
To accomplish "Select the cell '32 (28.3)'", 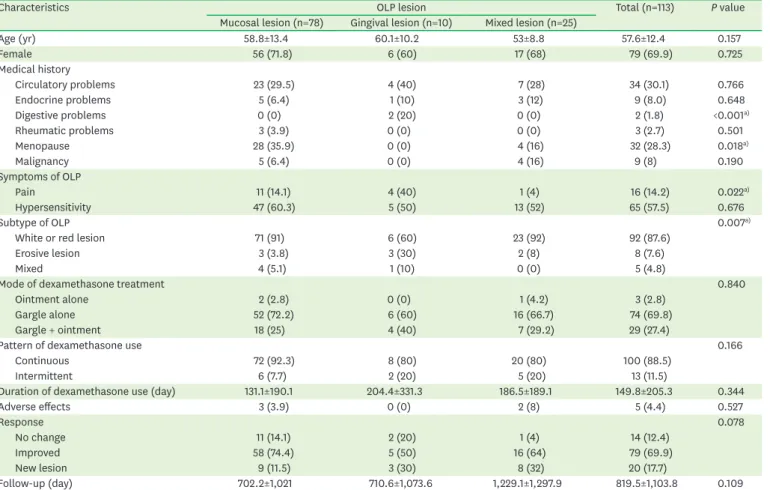I will tap(650, 146).
